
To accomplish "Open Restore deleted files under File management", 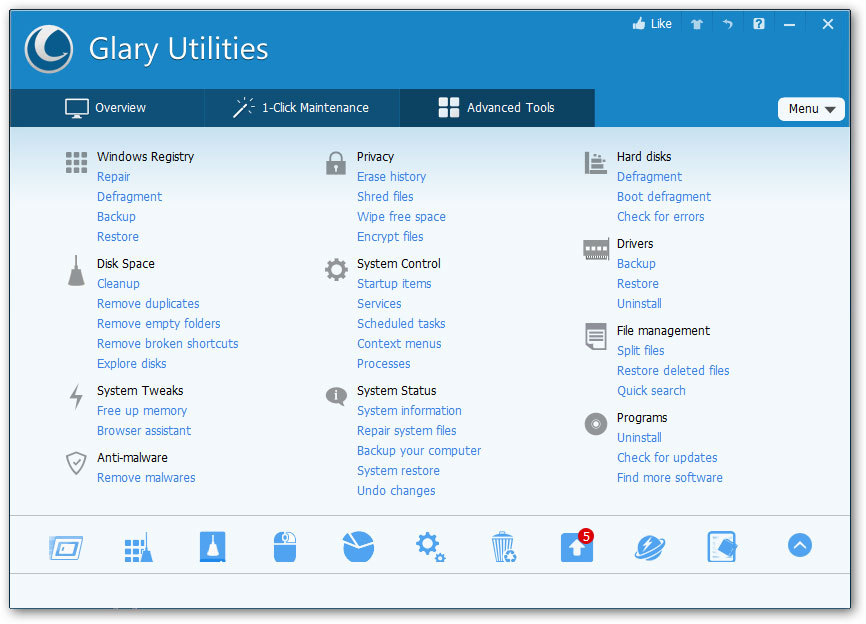I will coord(673,370).
